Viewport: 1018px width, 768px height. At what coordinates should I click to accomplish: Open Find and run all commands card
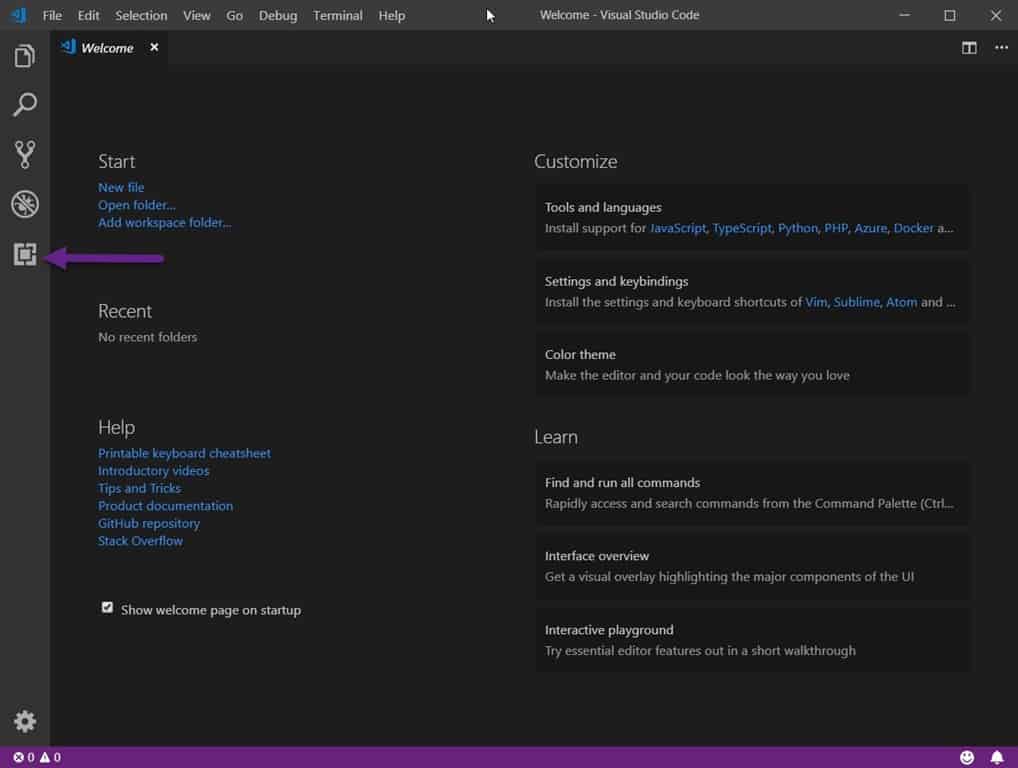click(752, 493)
